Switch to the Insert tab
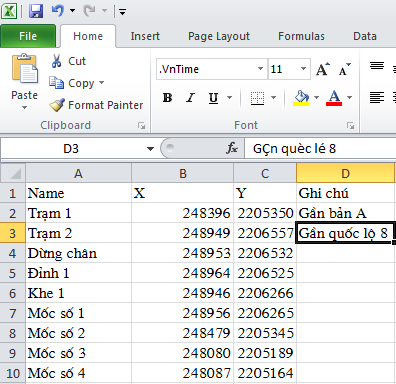Screen dimensions: 396x384 [x=145, y=36]
